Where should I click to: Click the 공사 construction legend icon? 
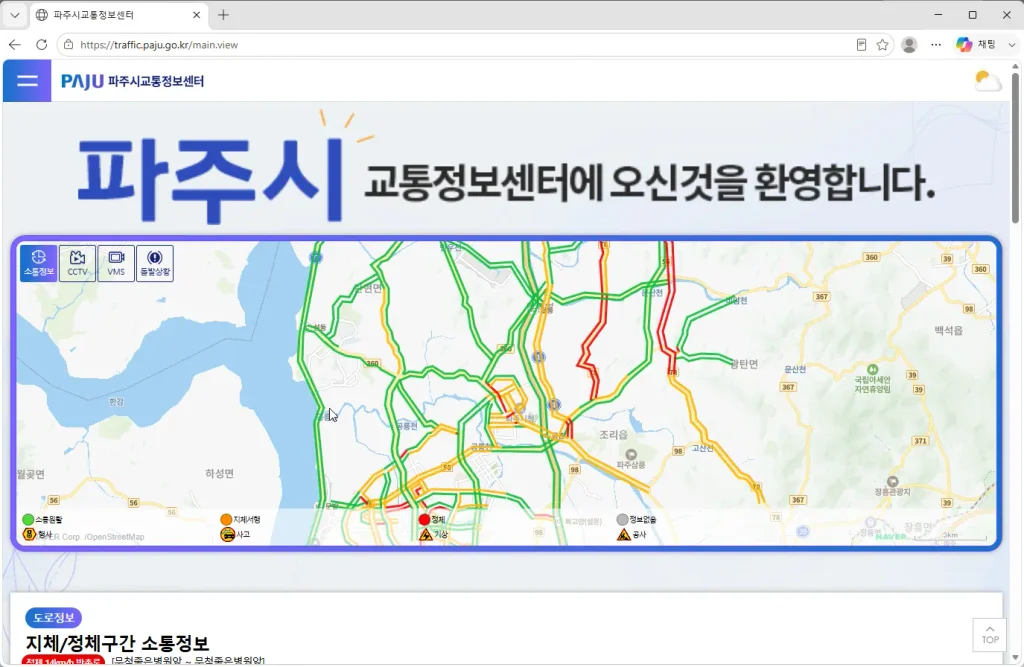[624, 534]
